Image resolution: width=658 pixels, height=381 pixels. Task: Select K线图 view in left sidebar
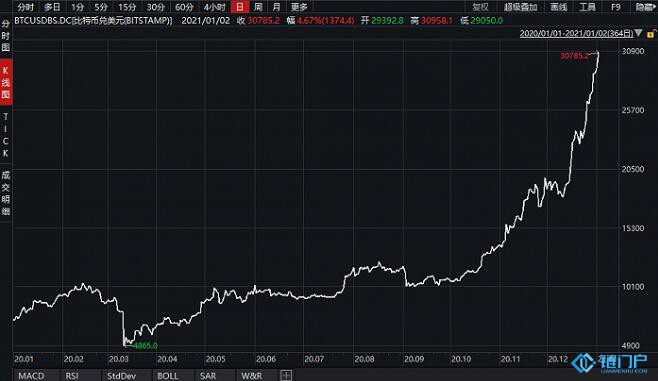pos(6,82)
